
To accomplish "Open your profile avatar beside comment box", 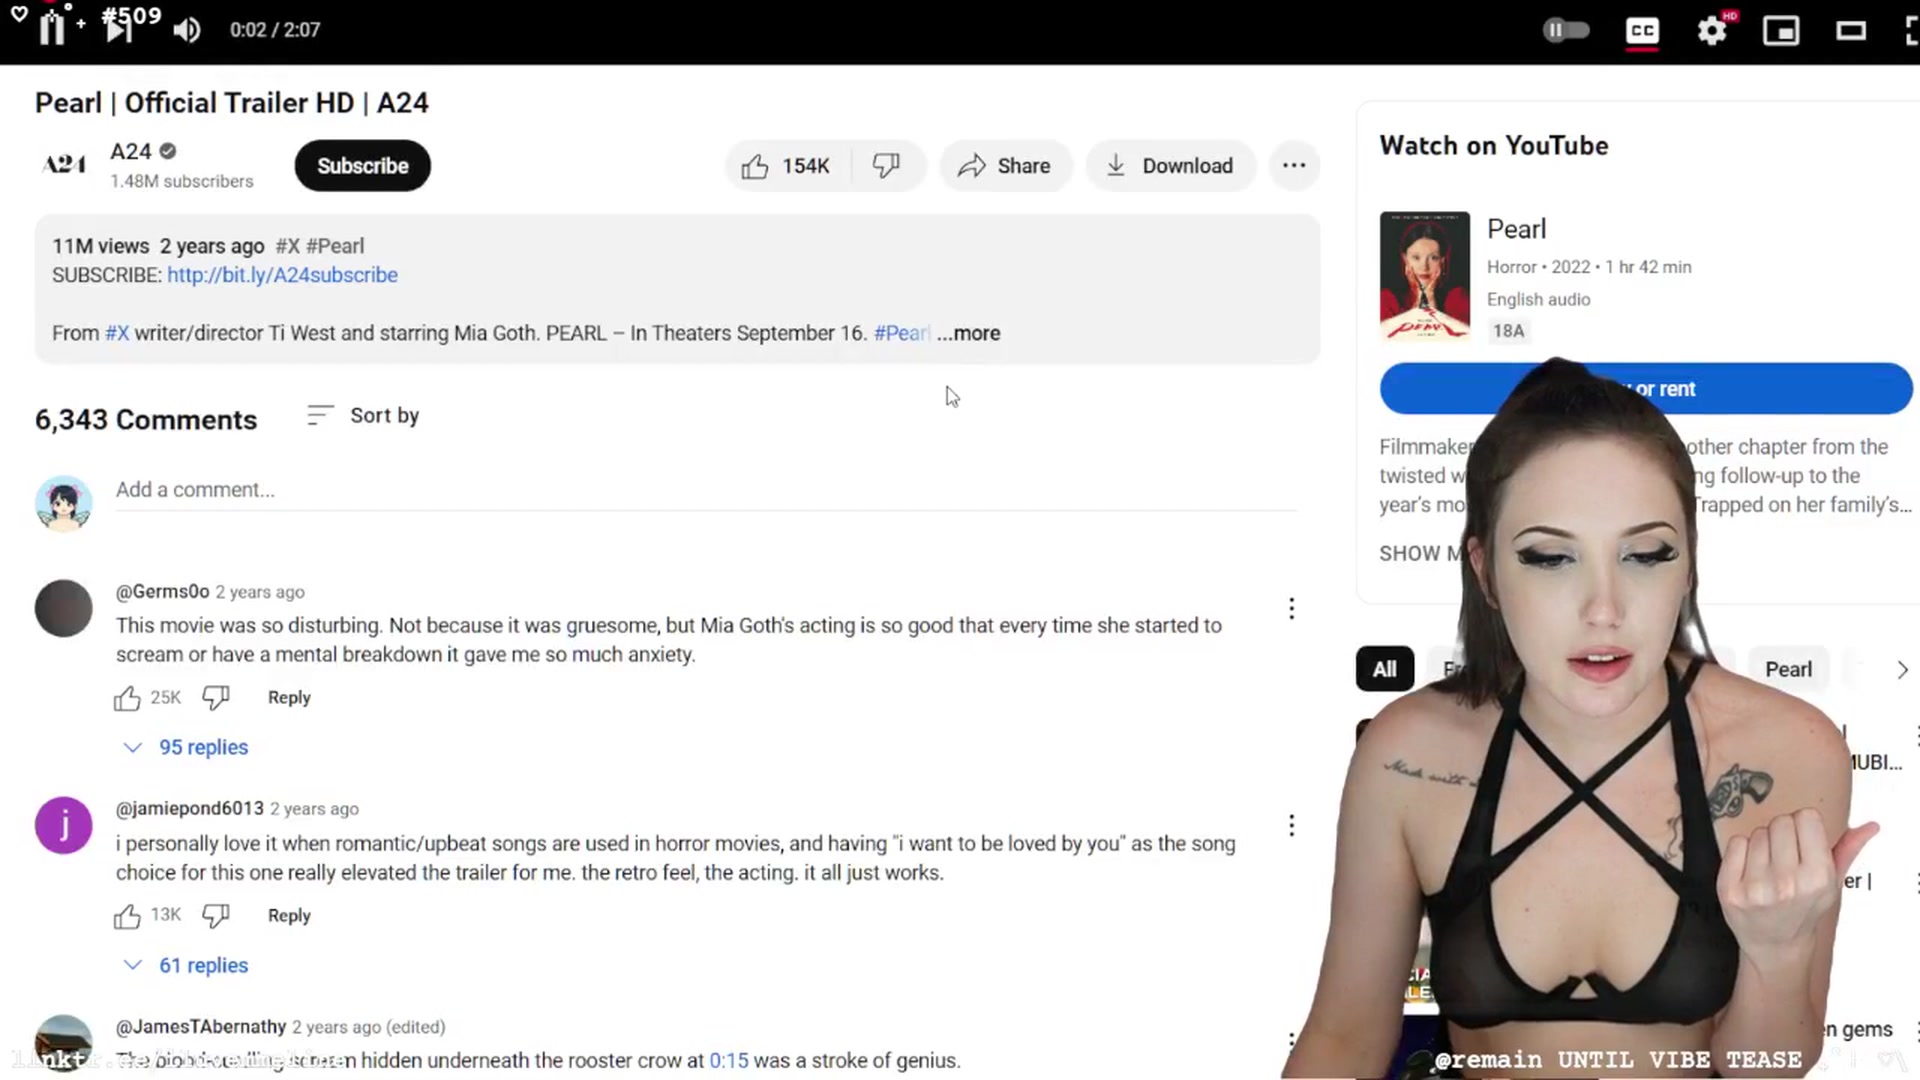I will point(64,503).
